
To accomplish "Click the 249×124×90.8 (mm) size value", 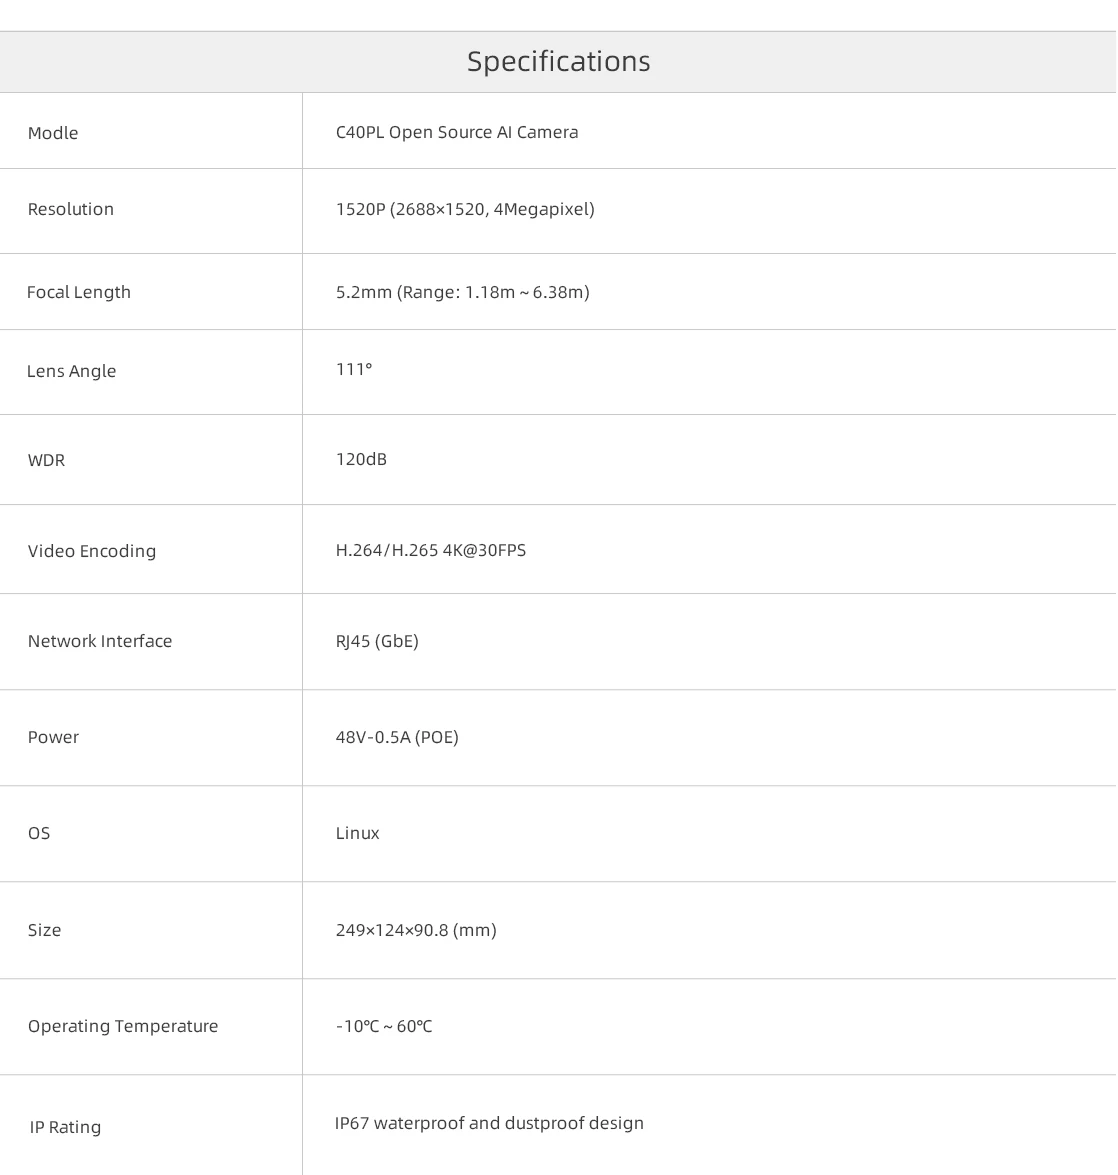I will point(416,930).
